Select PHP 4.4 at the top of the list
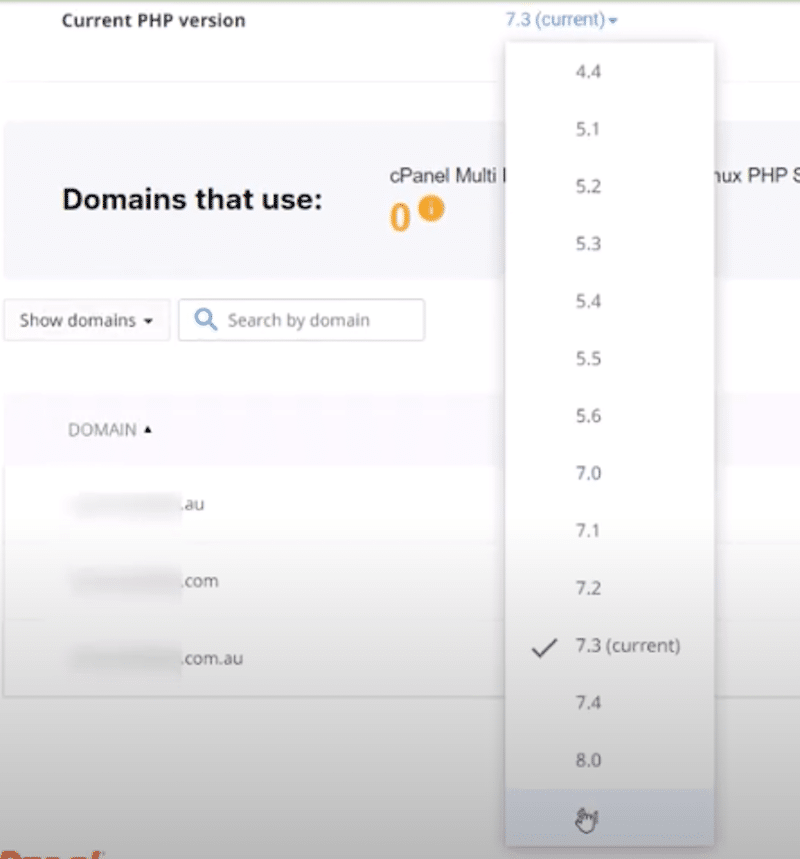Viewport: 800px width, 859px height. pyautogui.click(x=589, y=71)
